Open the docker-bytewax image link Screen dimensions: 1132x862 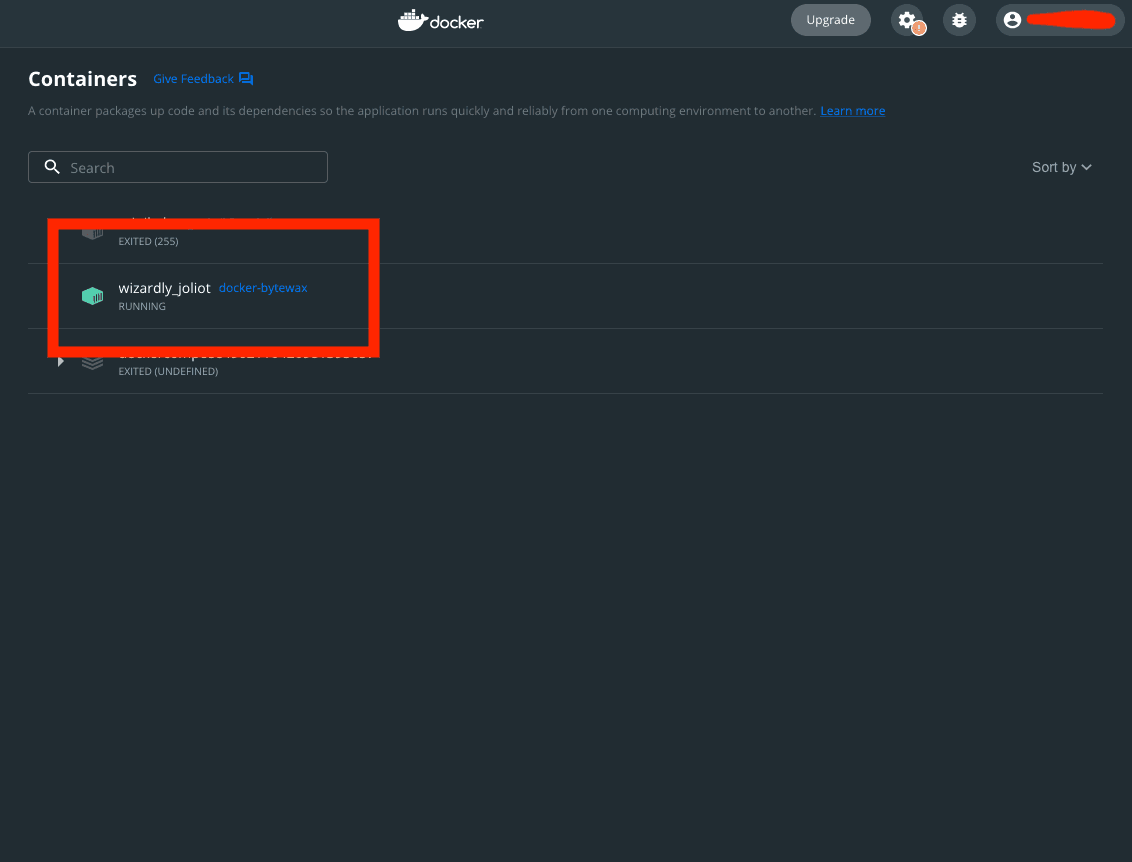tap(263, 288)
